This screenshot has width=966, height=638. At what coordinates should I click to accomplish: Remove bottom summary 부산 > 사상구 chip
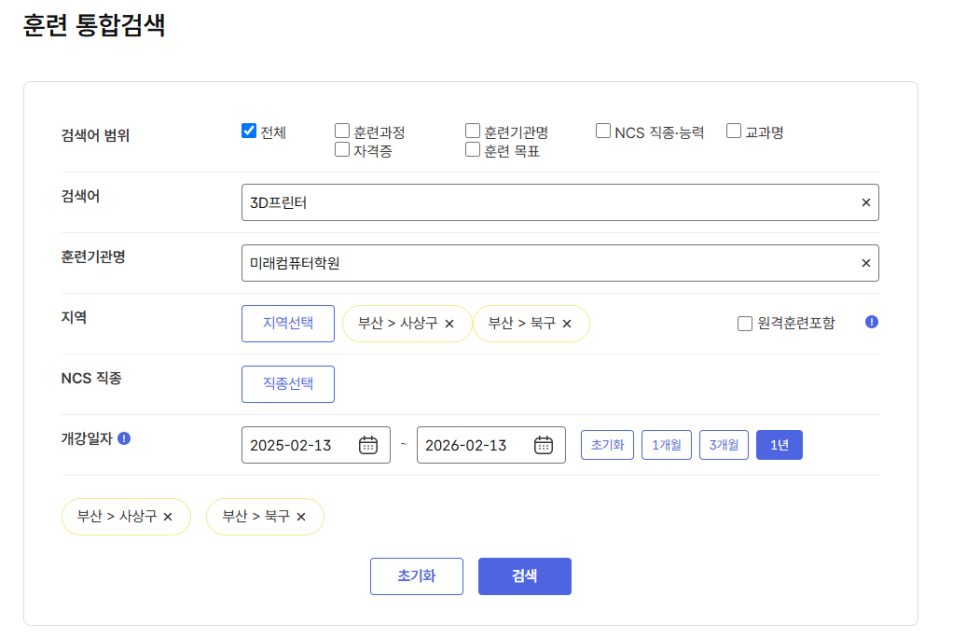[168, 517]
